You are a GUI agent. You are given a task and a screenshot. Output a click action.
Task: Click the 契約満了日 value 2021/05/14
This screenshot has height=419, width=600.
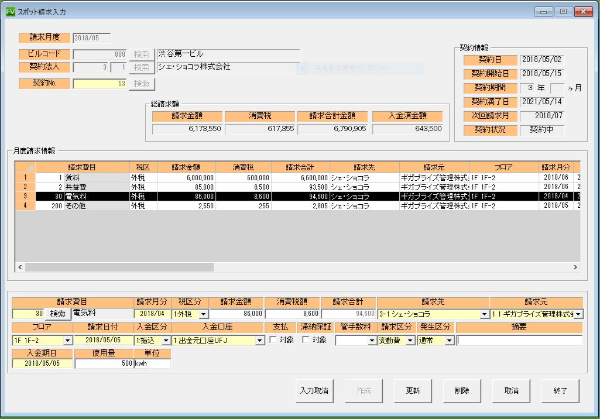[x=542, y=101]
